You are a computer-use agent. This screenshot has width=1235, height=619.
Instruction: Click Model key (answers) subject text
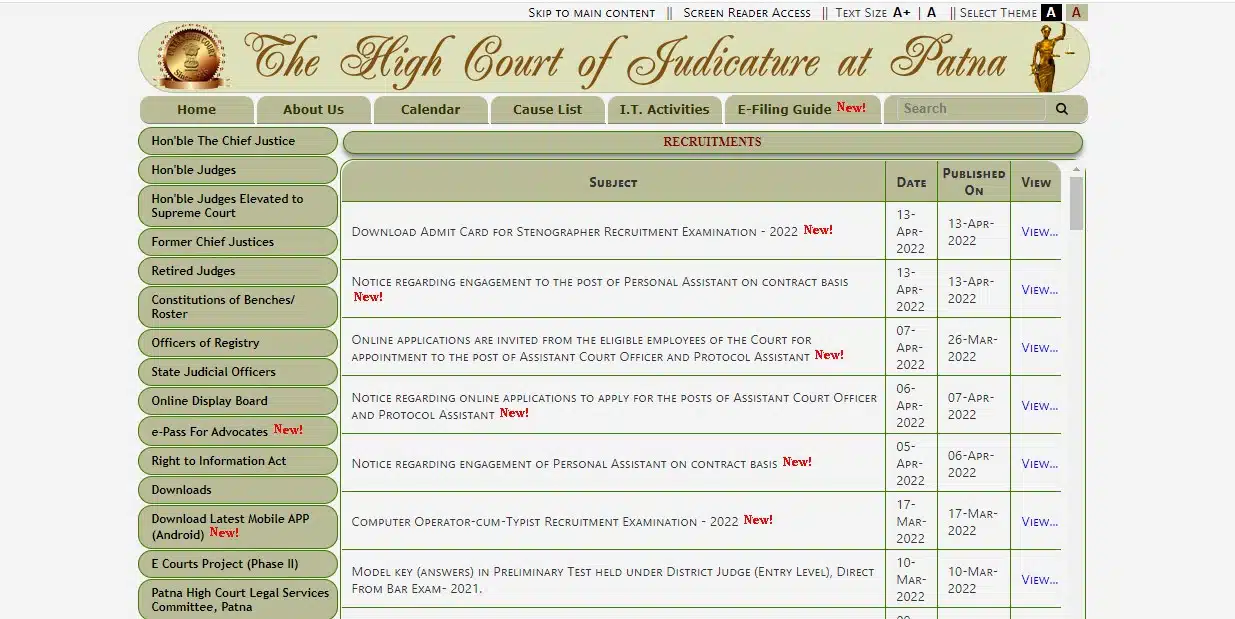click(613, 580)
